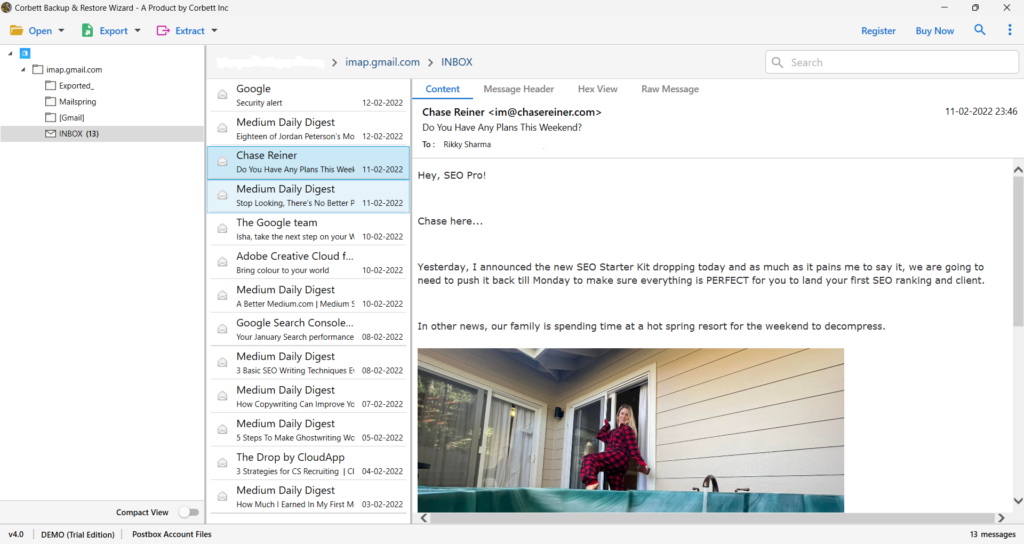Click the scroll up arrow of the message pane
Screen dimensions: 1024x544
pyautogui.click(x=1018, y=169)
